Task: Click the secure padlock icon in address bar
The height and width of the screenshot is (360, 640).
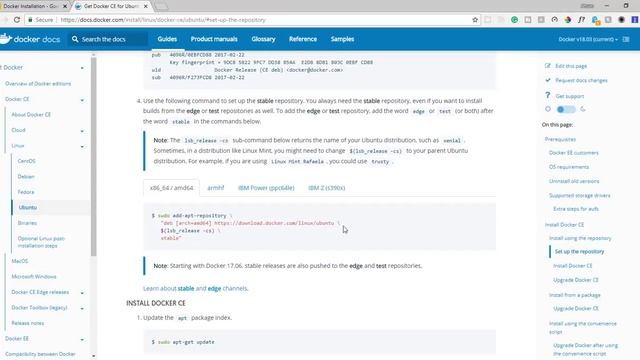Action: pos(30,20)
